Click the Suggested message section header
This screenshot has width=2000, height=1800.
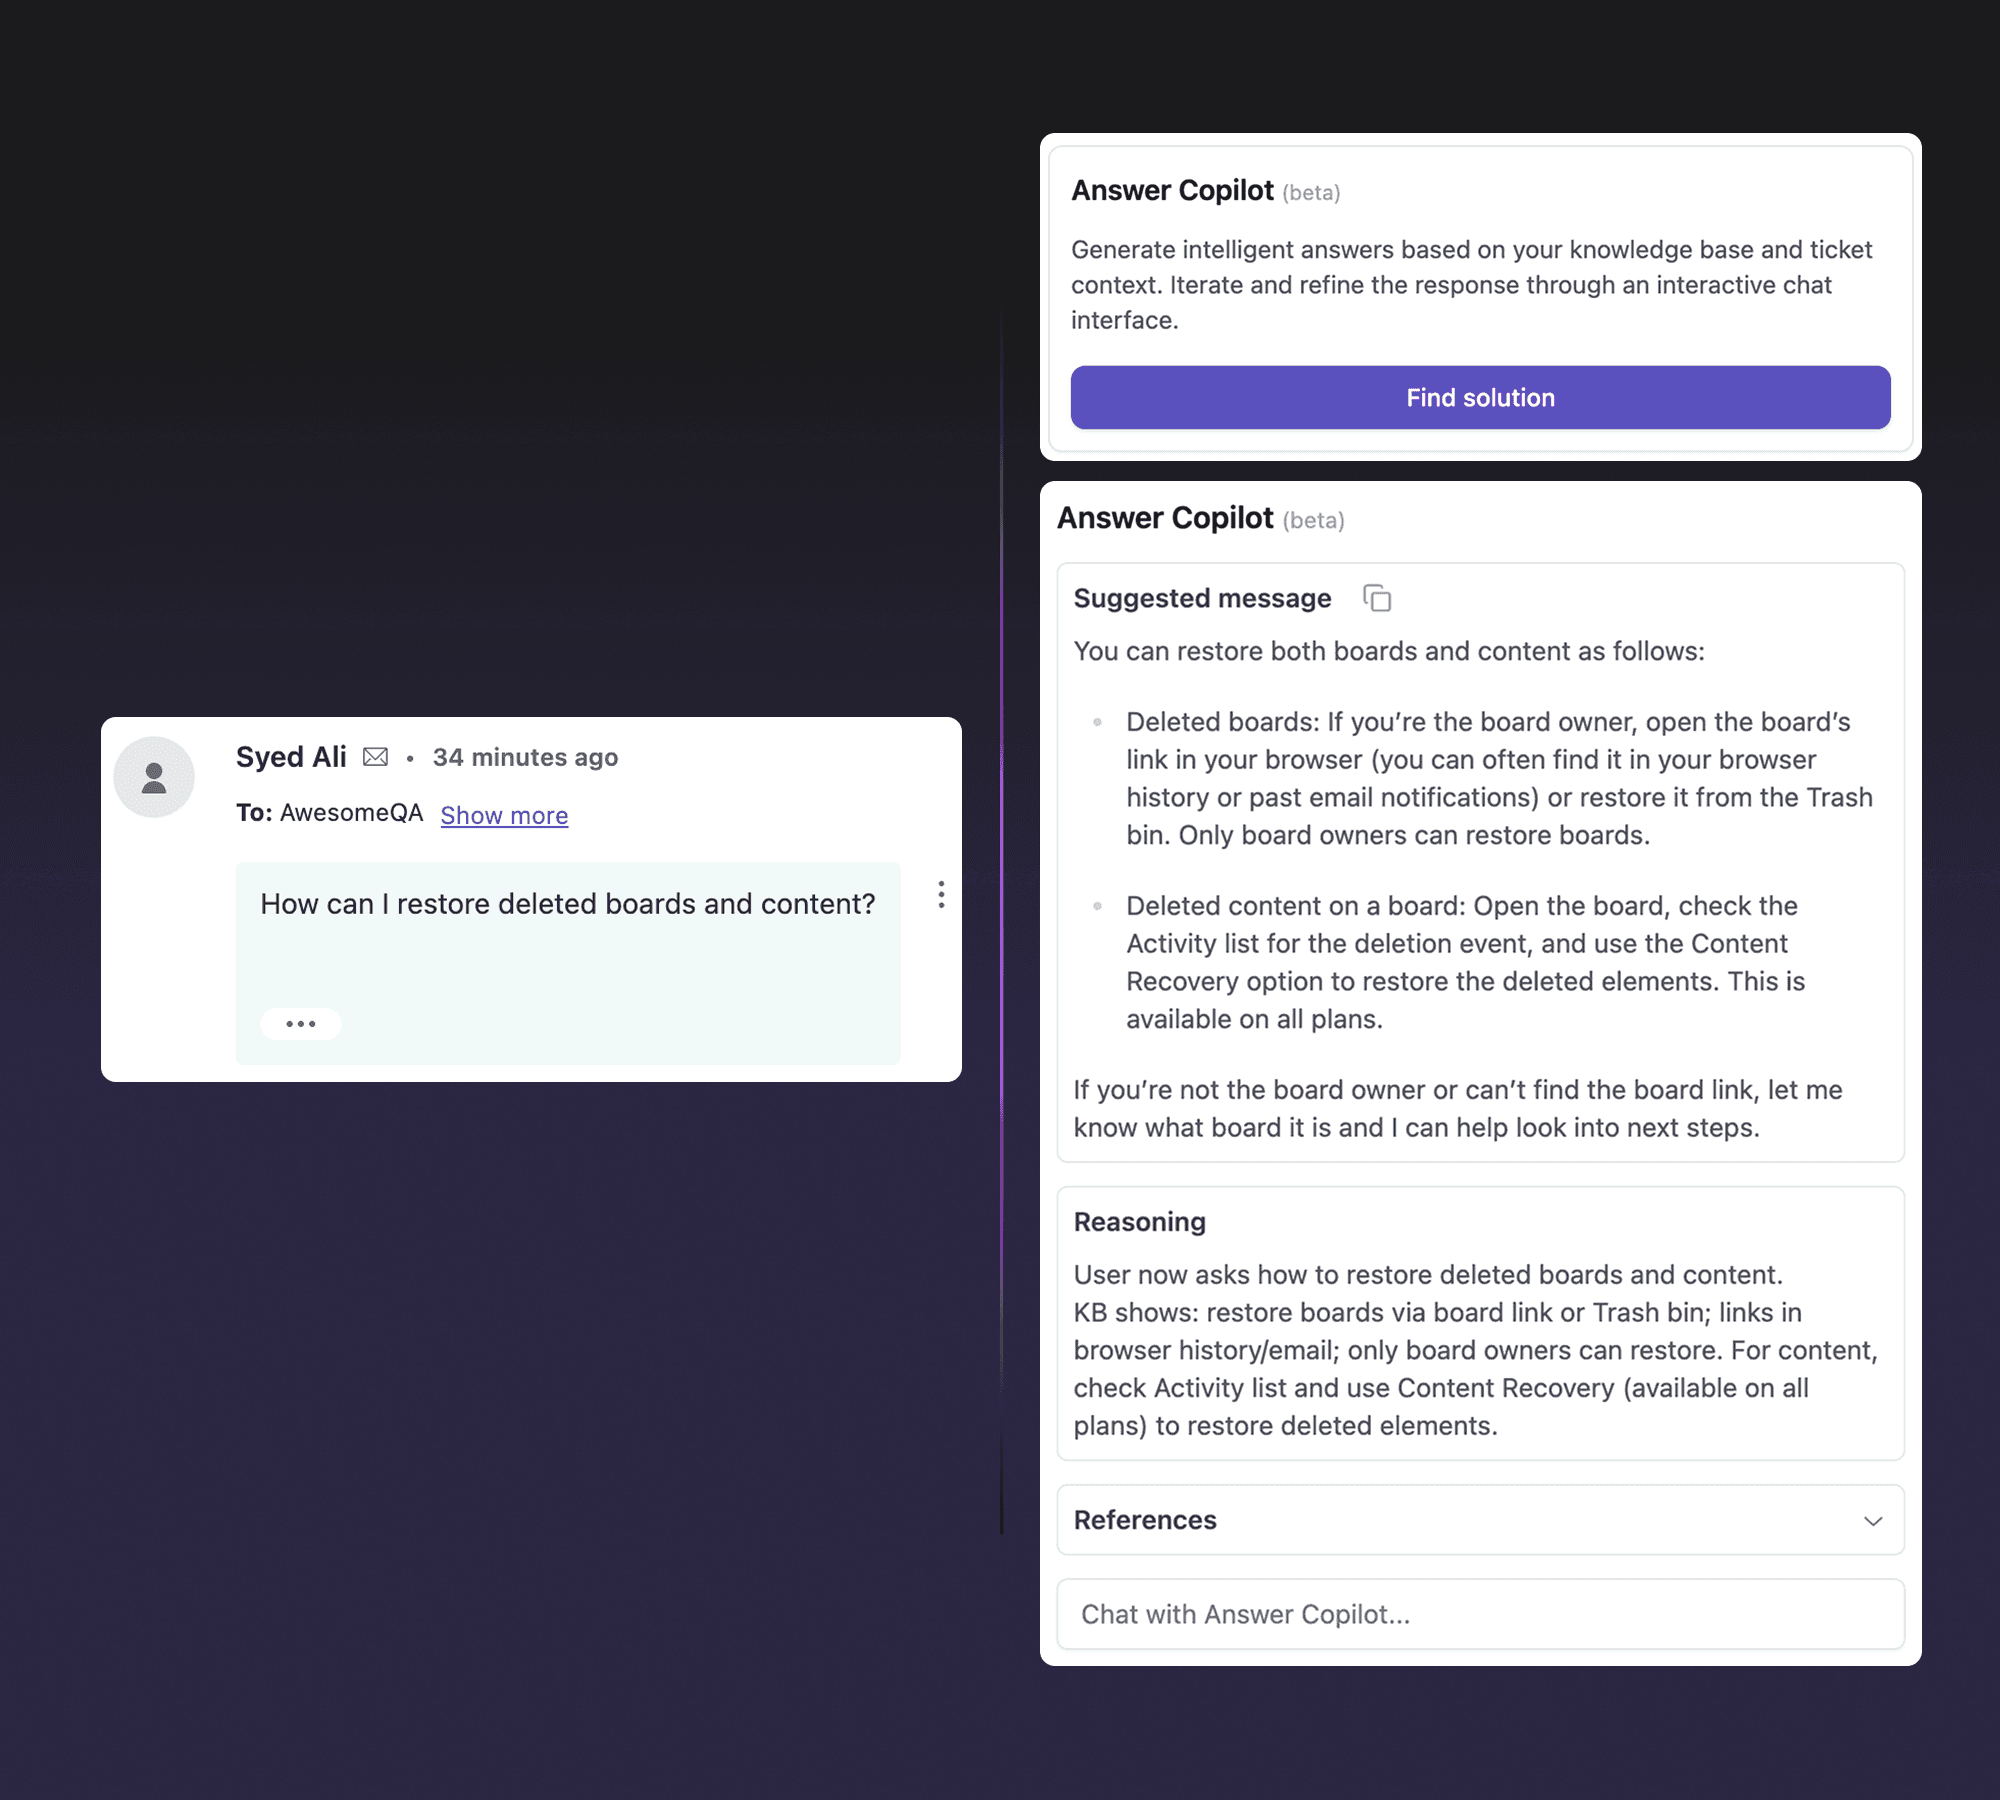click(1201, 597)
